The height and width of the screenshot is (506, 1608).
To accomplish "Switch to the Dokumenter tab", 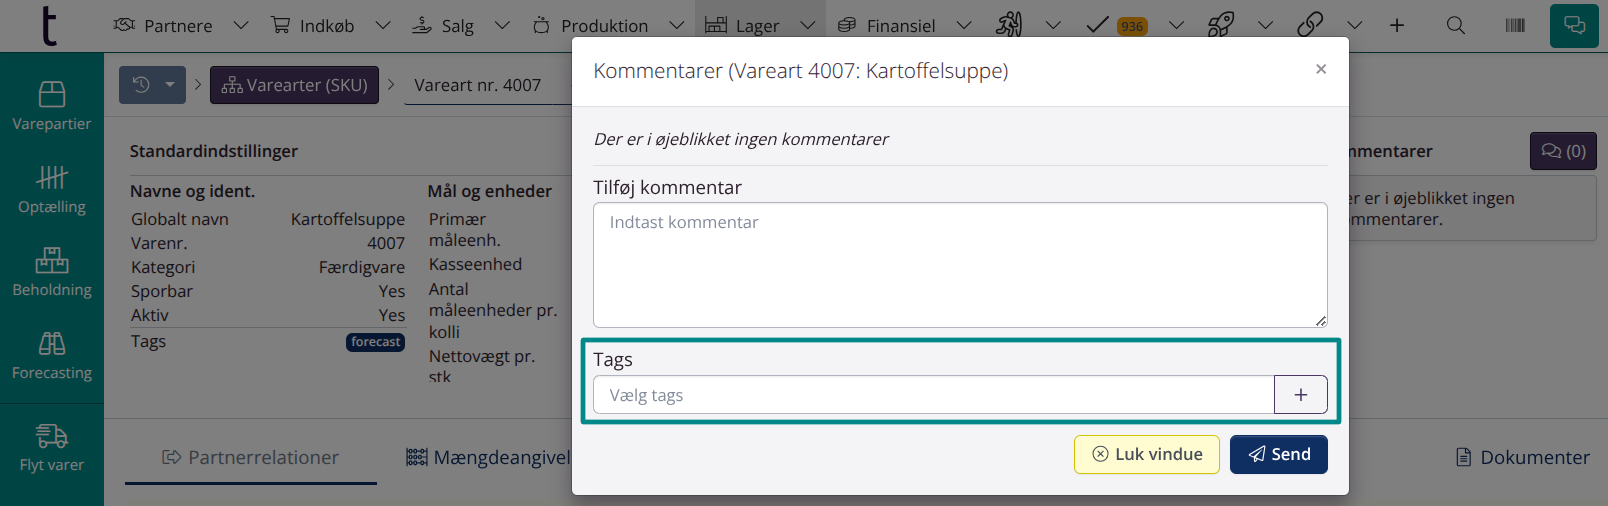I will 1523,457.
